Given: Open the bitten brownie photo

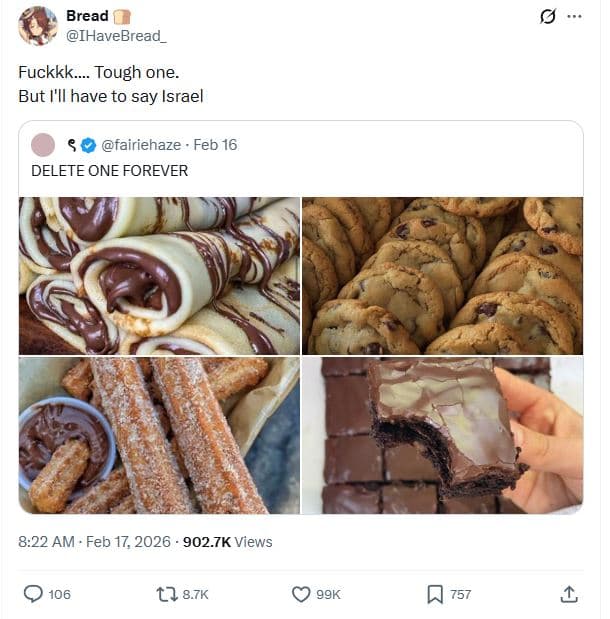Looking at the screenshot, I should (442, 435).
